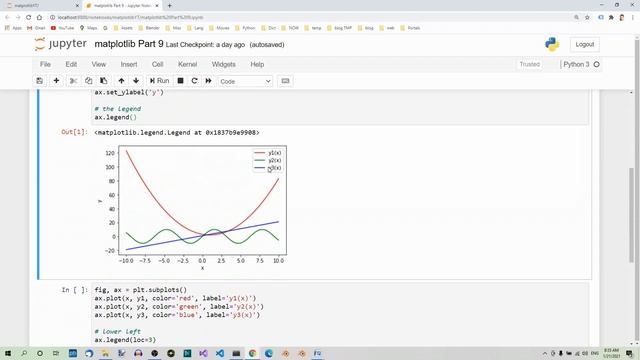Open the Windows Start menu

click(x=8, y=353)
